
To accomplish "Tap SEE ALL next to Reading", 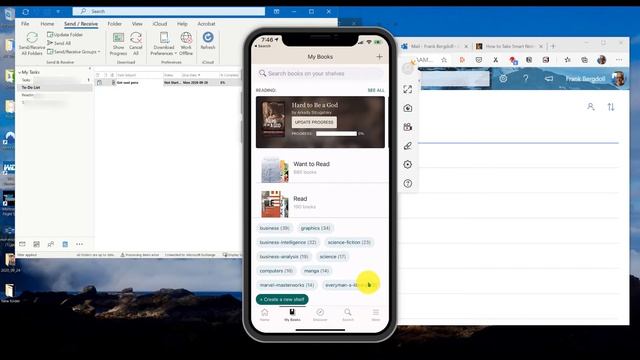I will click(376, 90).
